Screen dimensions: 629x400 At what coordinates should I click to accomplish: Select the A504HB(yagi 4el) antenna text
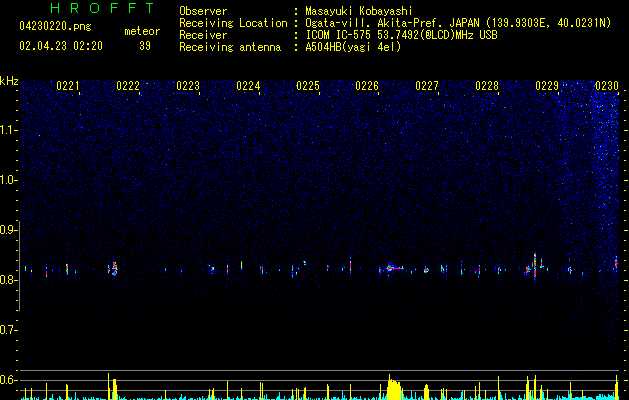coord(353,47)
